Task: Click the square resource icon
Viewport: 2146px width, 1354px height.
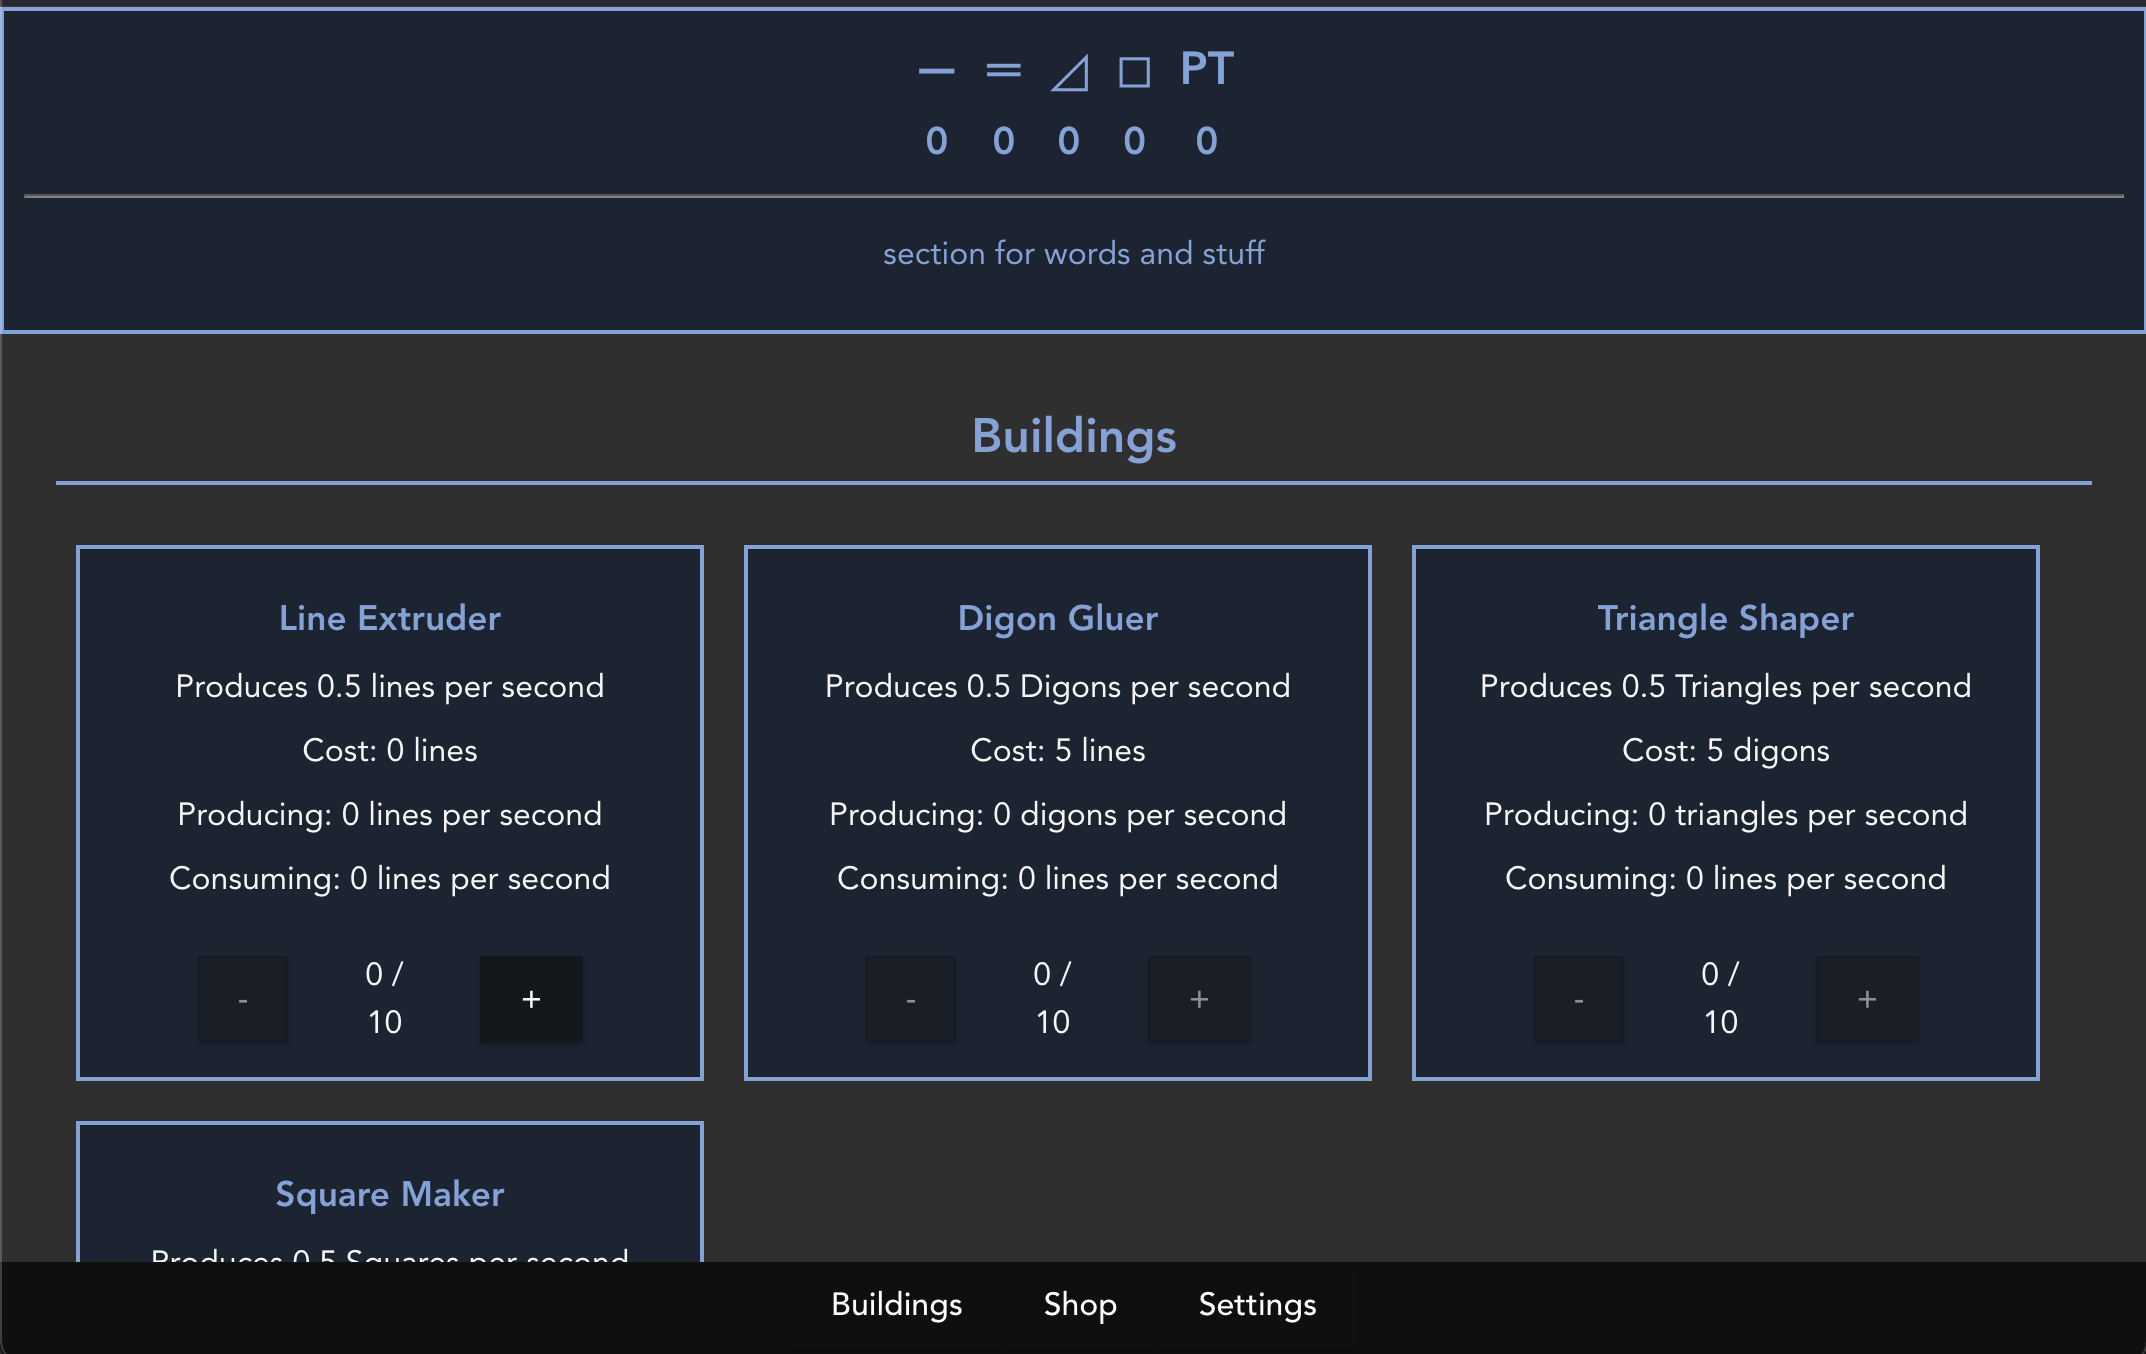Action: pyautogui.click(x=1135, y=72)
